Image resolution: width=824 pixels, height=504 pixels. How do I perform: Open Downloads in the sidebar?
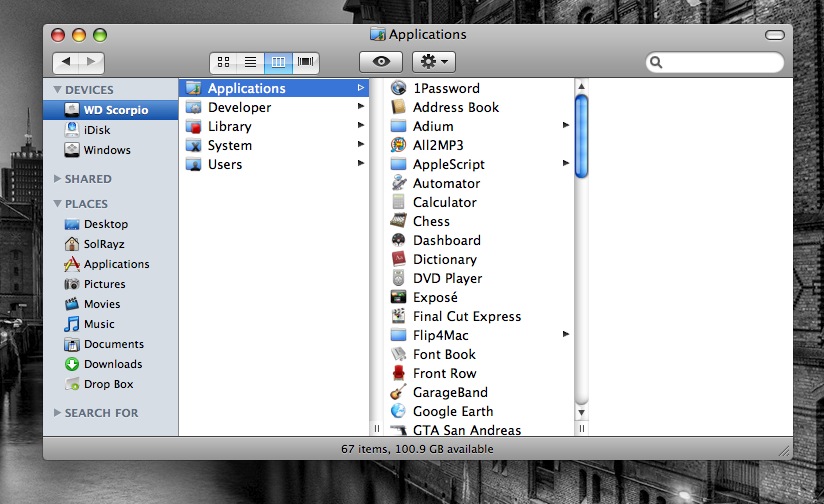coord(111,364)
